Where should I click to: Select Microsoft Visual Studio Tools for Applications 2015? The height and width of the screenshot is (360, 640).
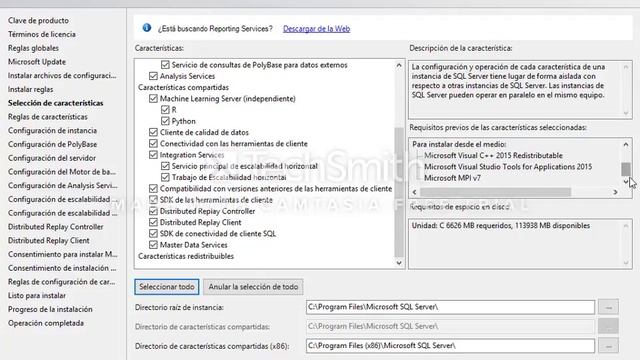(508, 167)
